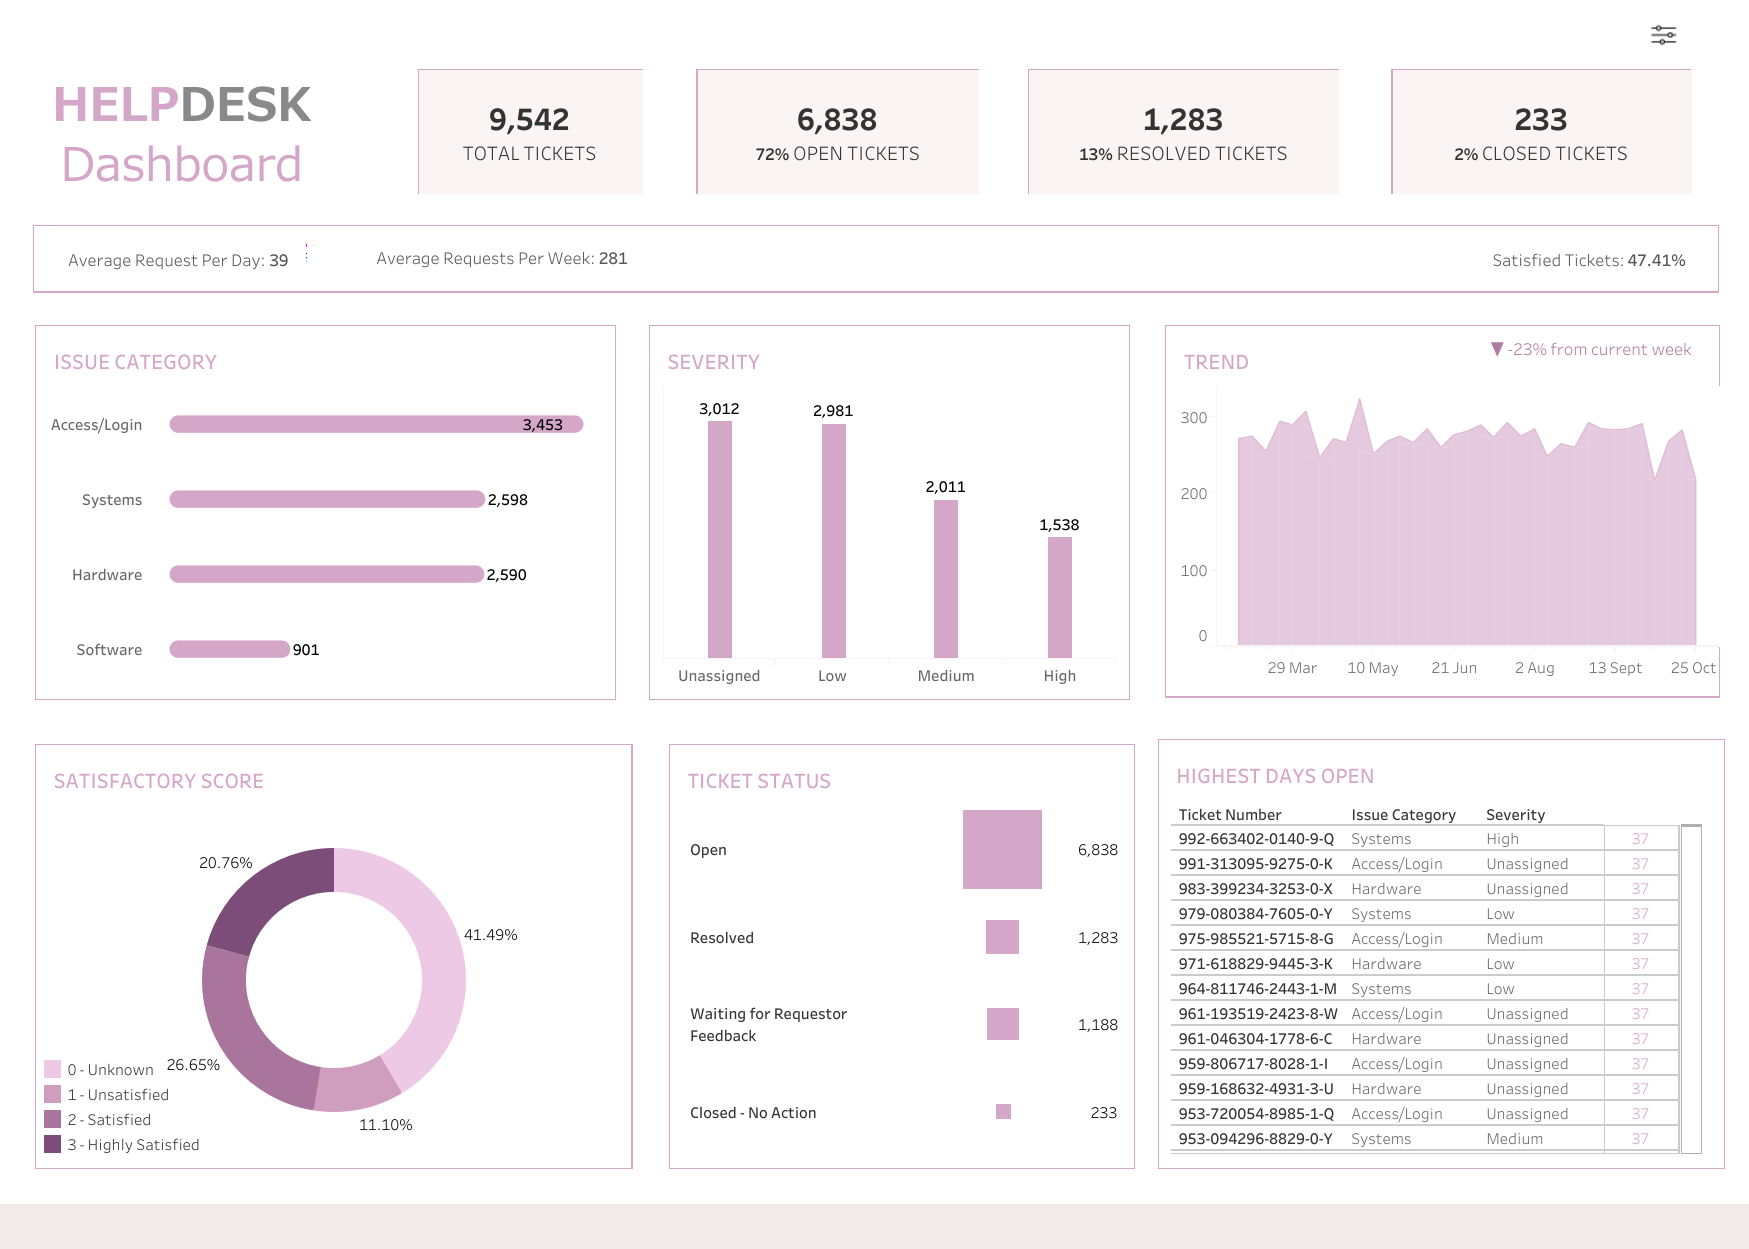Click the 3 - Highly Satisfied legend swatch
This screenshot has height=1249, width=1749.
pyautogui.click(x=53, y=1144)
